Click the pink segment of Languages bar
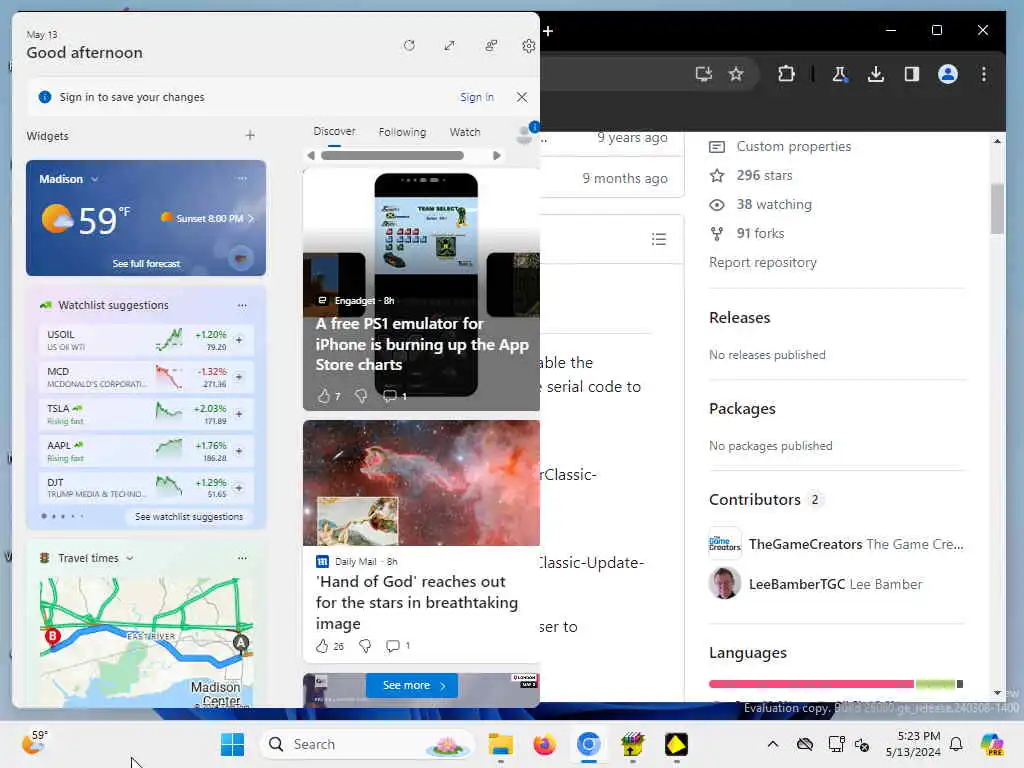Viewport: 1024px width, 768px height. pyautogui.click(x=811, y=684)
